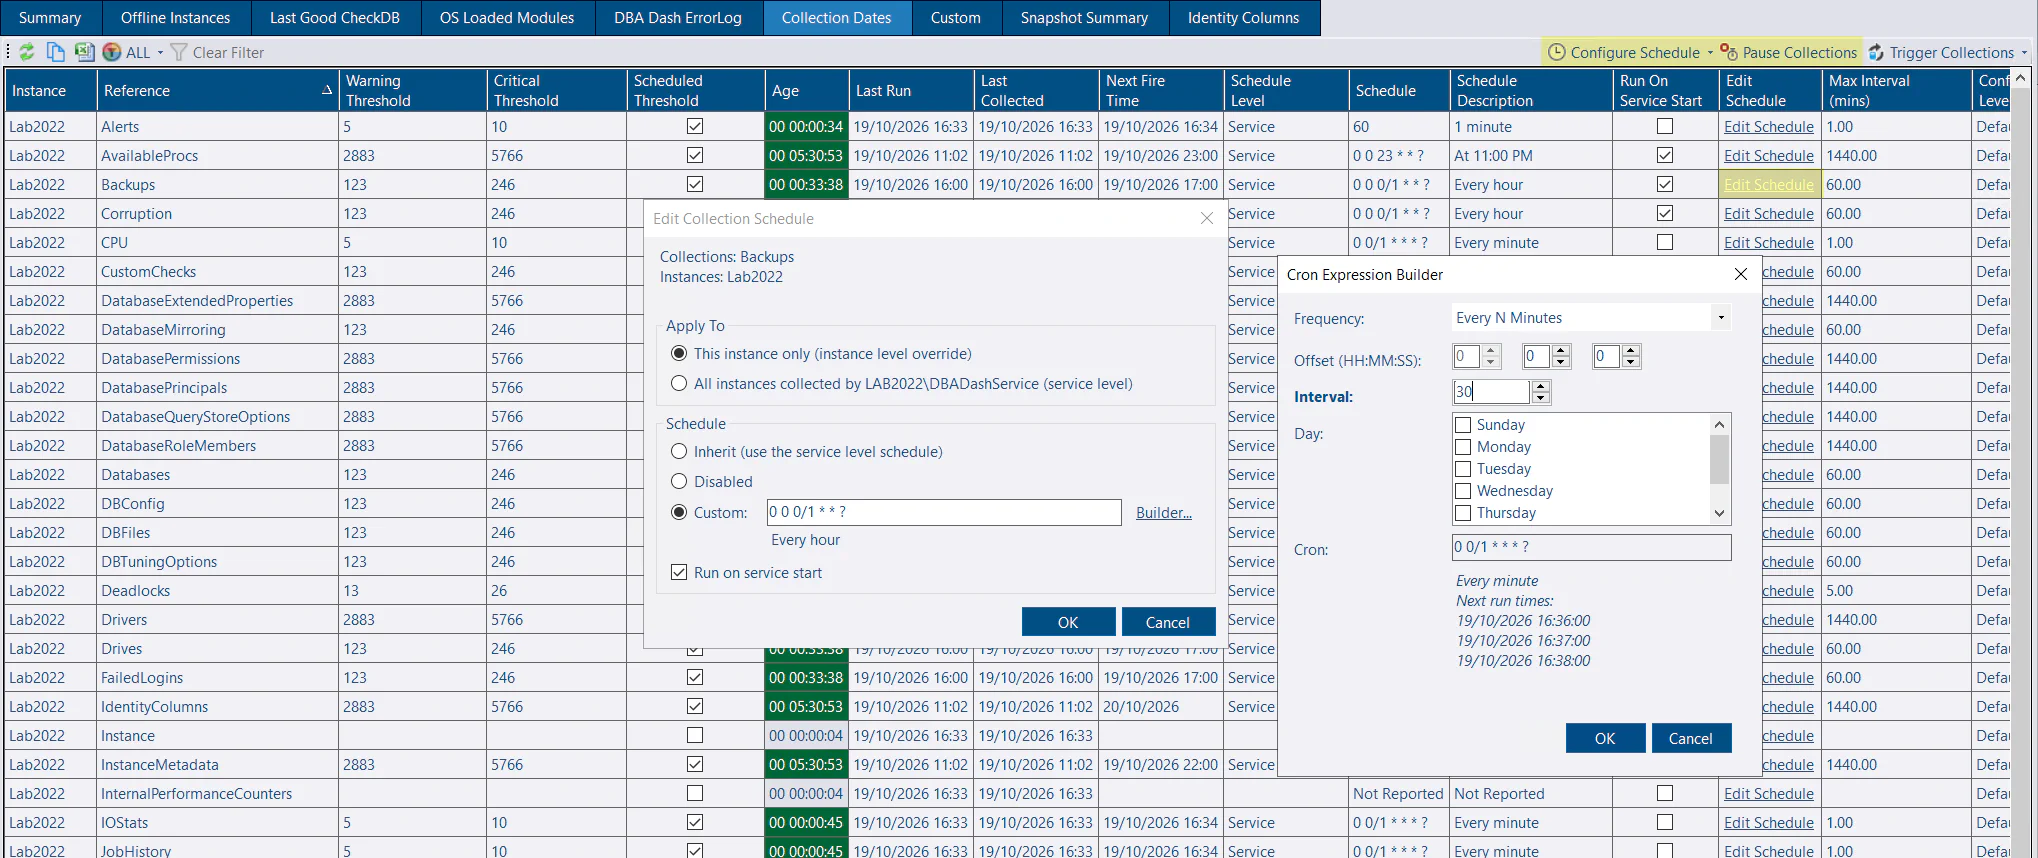
Task: Choose Inherit service level schedule option
Action: [679, 451]
